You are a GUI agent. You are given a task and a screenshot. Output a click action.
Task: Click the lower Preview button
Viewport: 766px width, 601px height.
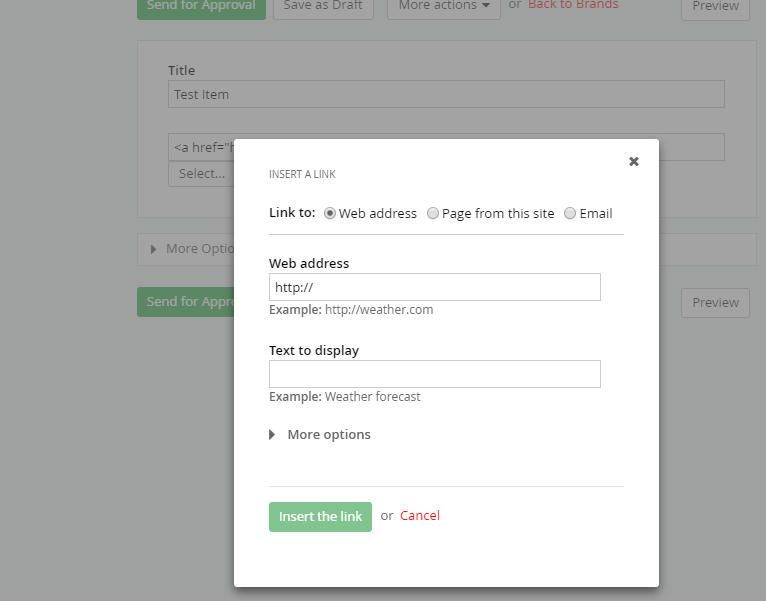click(715, 303)
